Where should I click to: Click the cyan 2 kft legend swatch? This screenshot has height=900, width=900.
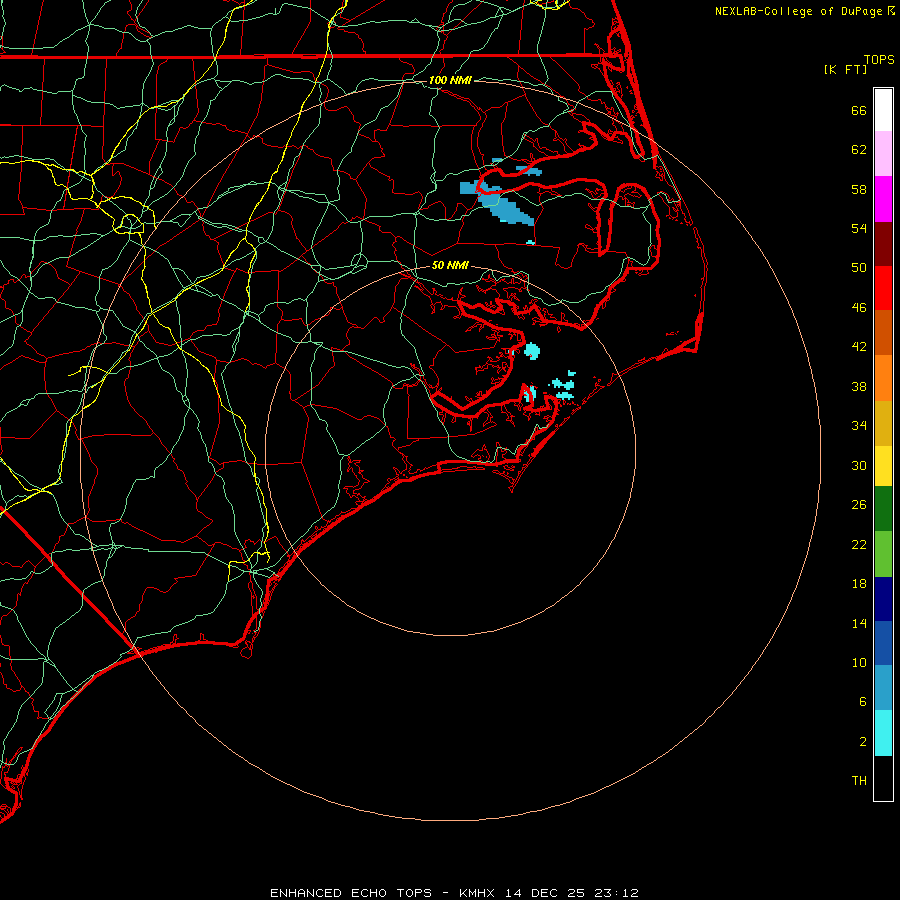tap(883, 732)
